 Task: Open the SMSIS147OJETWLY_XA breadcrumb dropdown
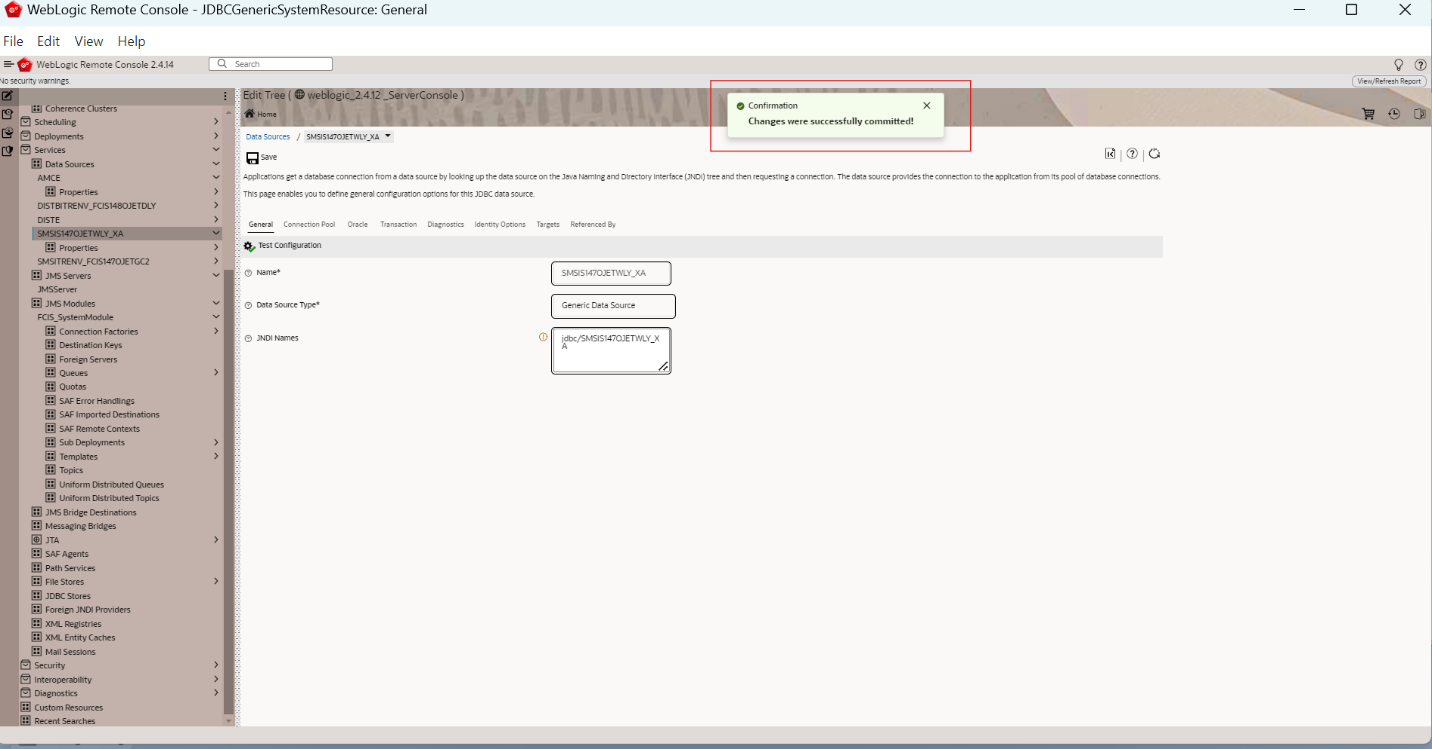[388, 136]
